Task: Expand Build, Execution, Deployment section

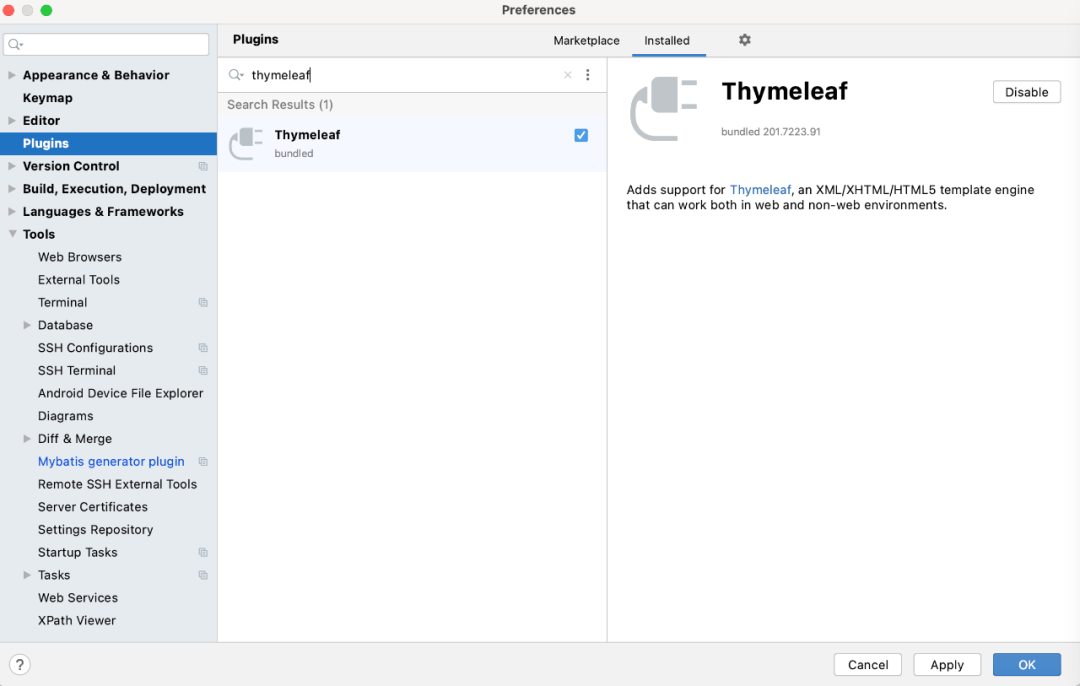Action: click(12, 189)
